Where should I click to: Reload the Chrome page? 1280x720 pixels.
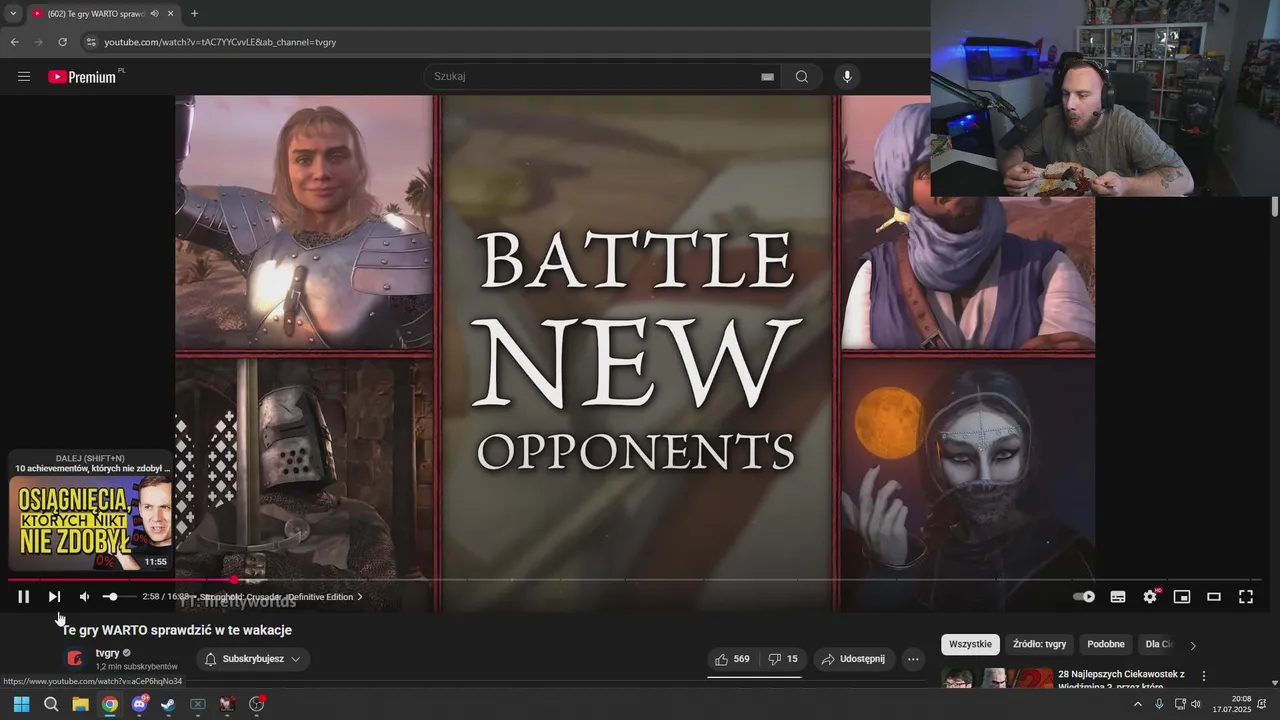[x=62, y=42]
